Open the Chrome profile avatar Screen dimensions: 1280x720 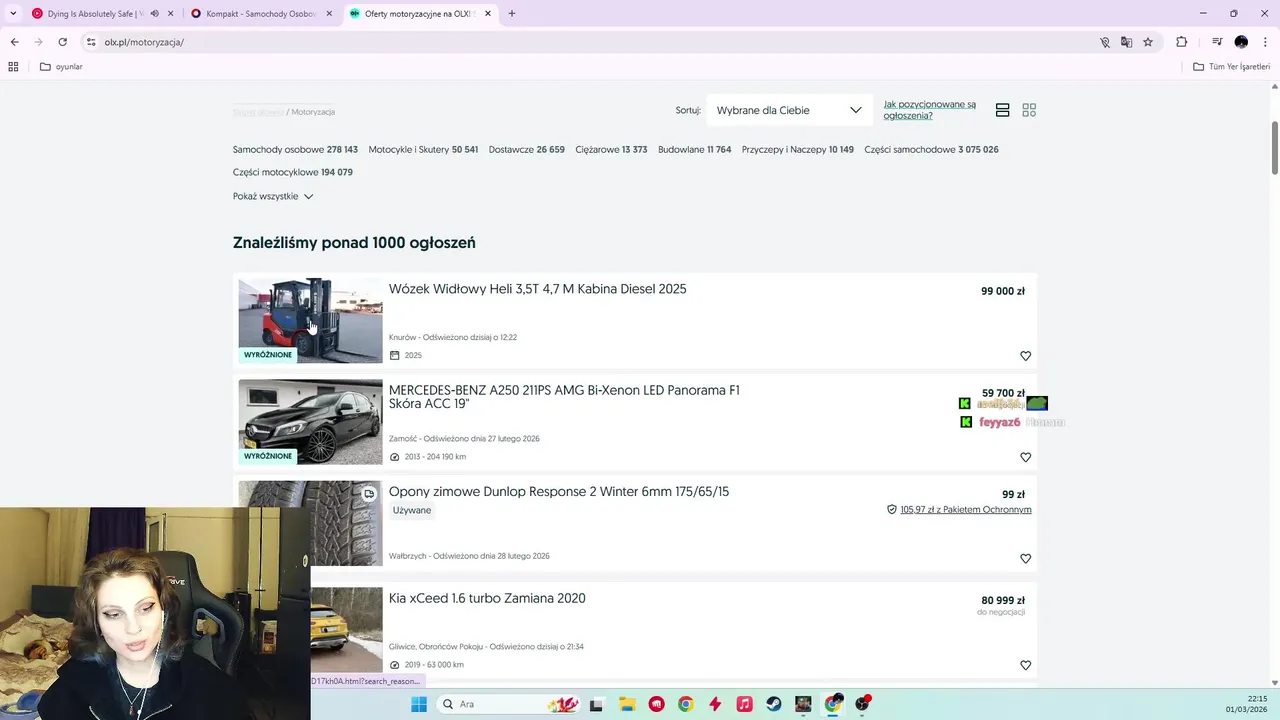pos(1241,42)
